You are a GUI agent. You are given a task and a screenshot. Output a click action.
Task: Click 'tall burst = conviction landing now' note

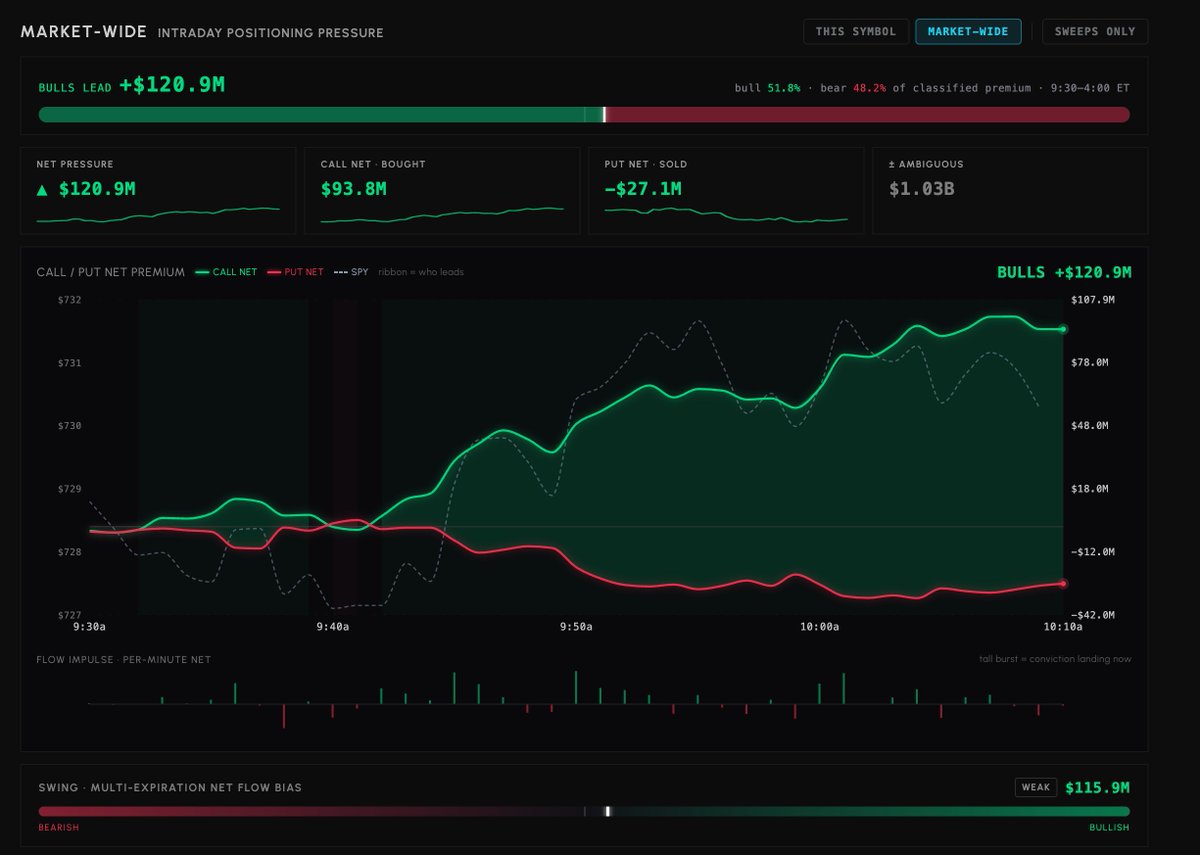1056,659
